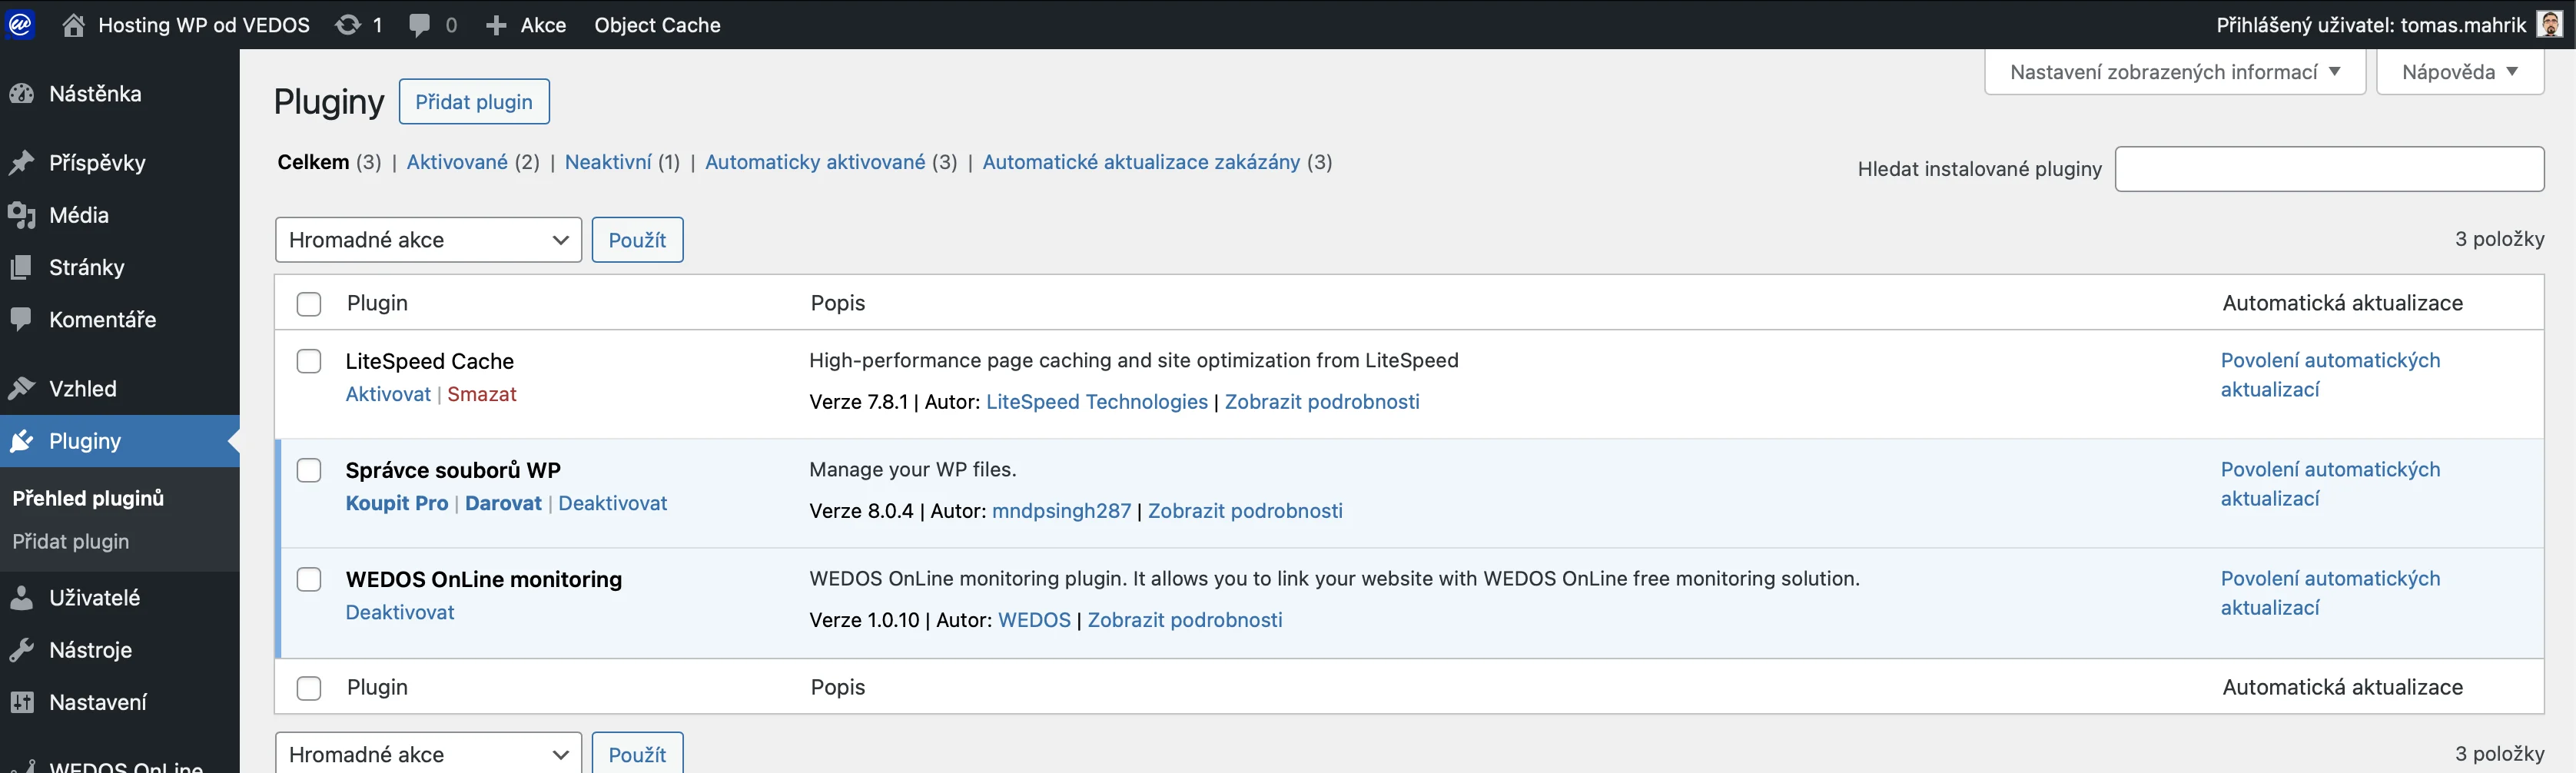Open the bottom Hromadné akce dropdown
The height and width of the screenshot is (773, 2576).
point(428,754)
